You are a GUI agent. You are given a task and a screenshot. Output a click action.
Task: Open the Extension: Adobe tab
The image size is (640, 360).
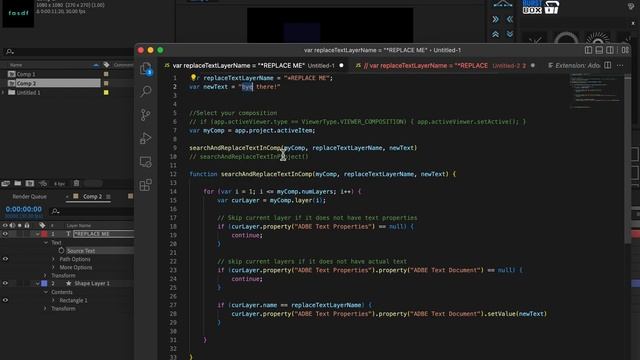coord(573,65)
